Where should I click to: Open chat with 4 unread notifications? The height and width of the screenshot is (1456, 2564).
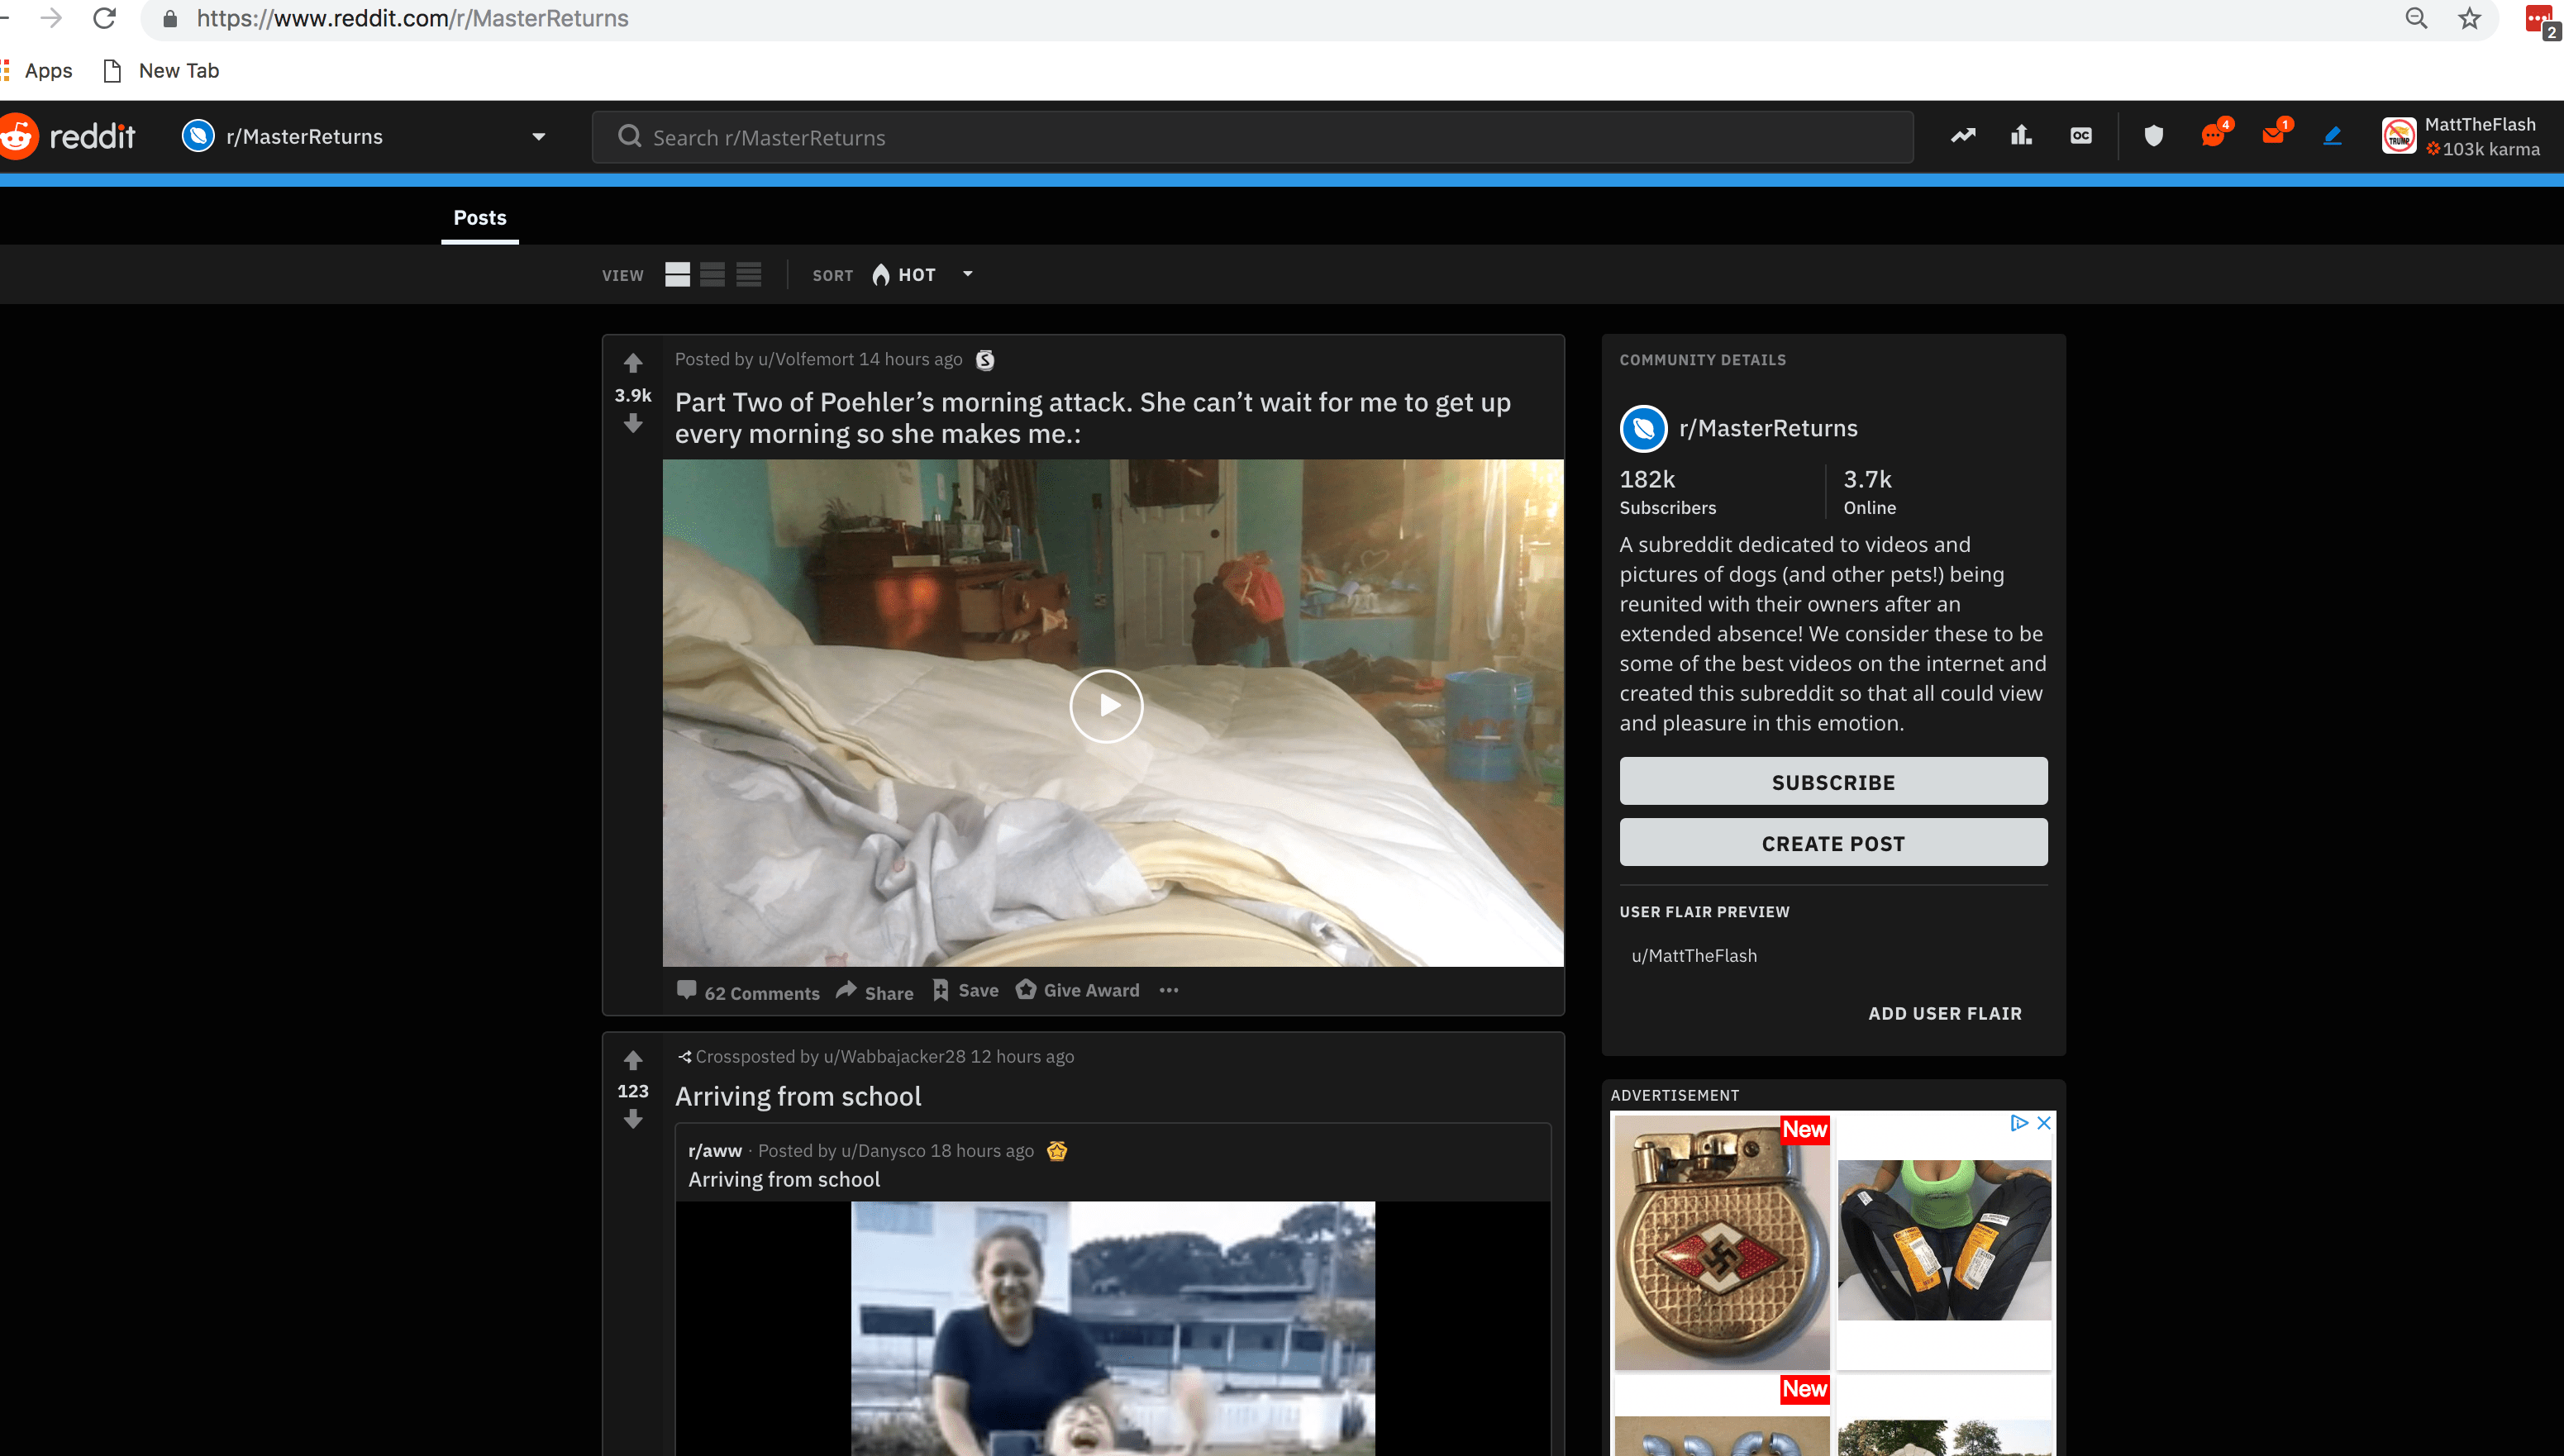2214,135
